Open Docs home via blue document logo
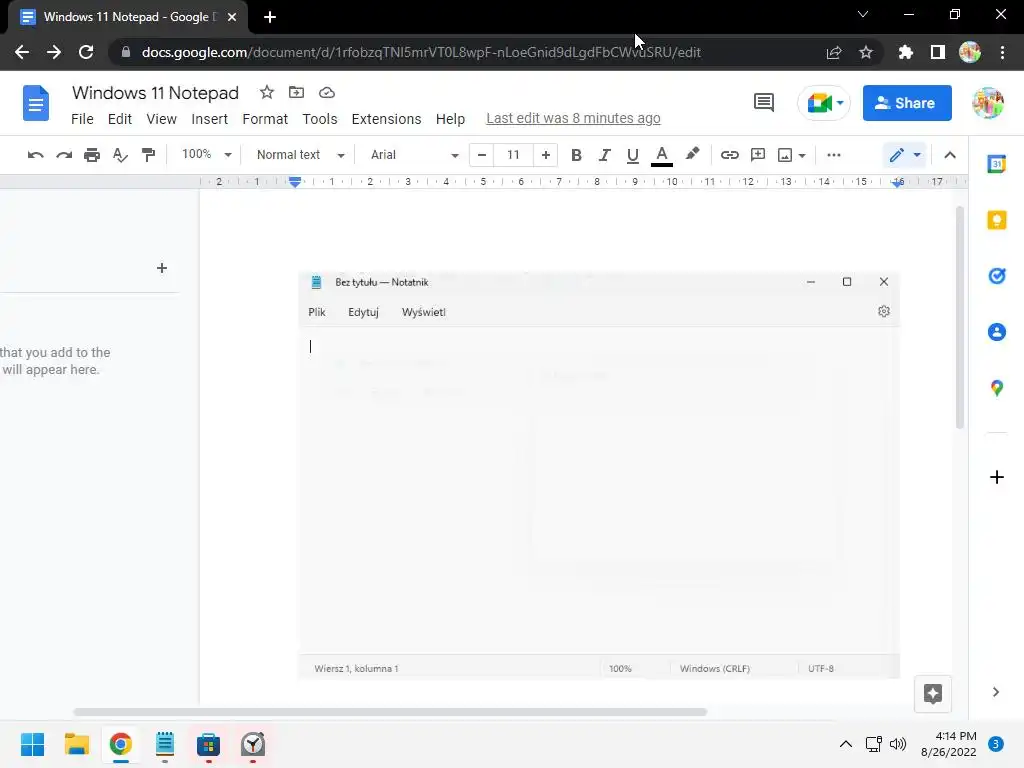Viewport: 1024px width, 768px height. pyautogui.click(x=36, y=103)
